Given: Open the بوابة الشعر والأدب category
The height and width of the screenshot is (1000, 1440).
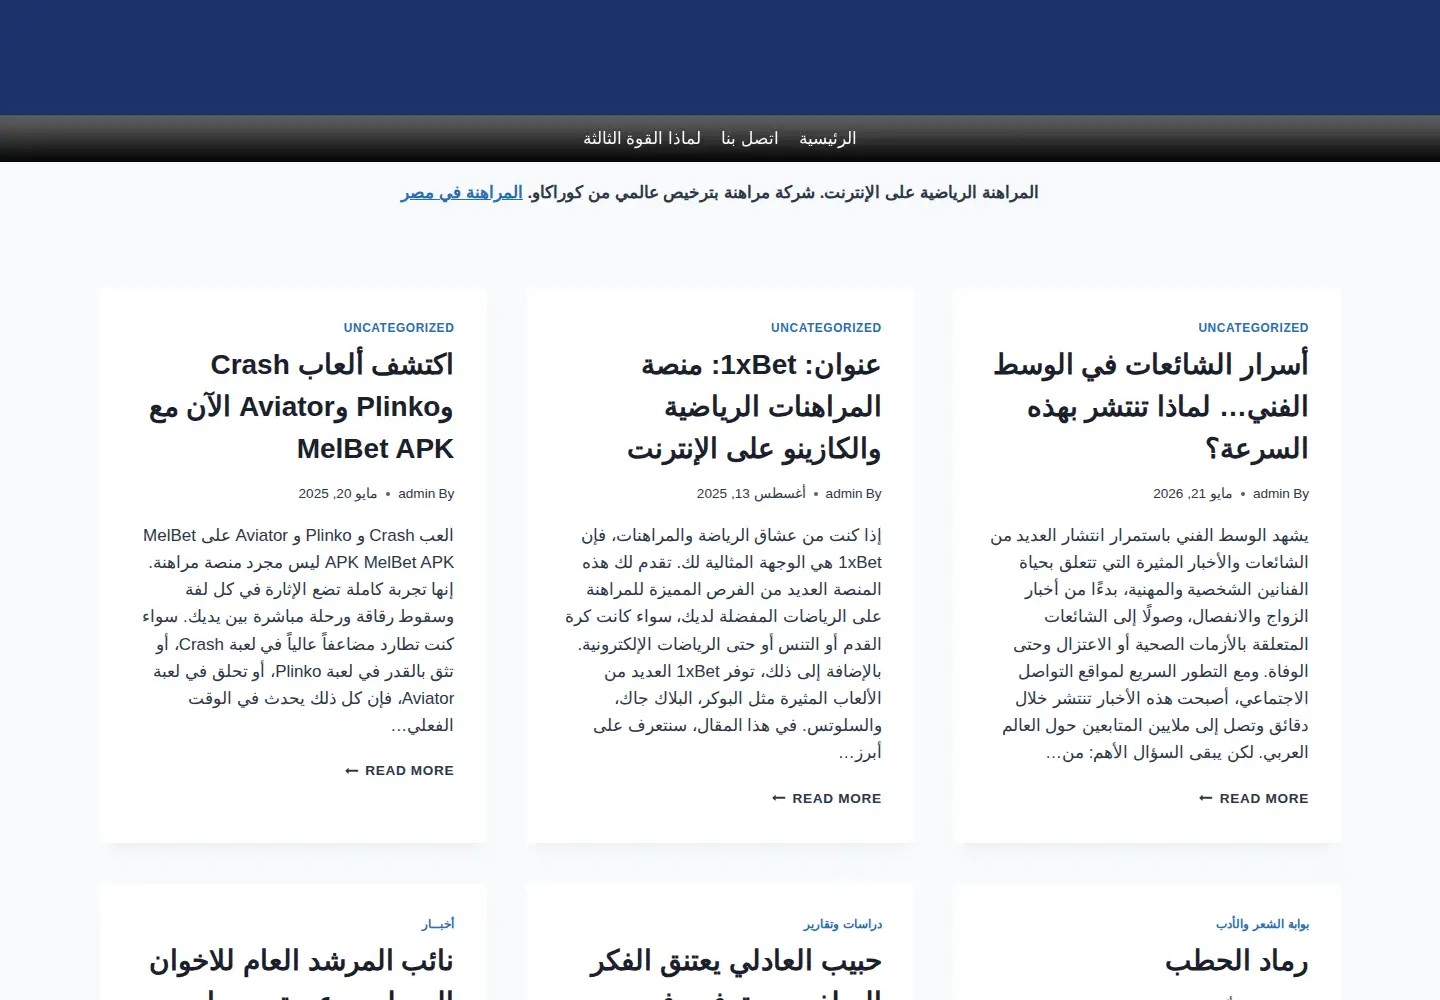Looking at the screenshot, I should (x=1262, y=924).
